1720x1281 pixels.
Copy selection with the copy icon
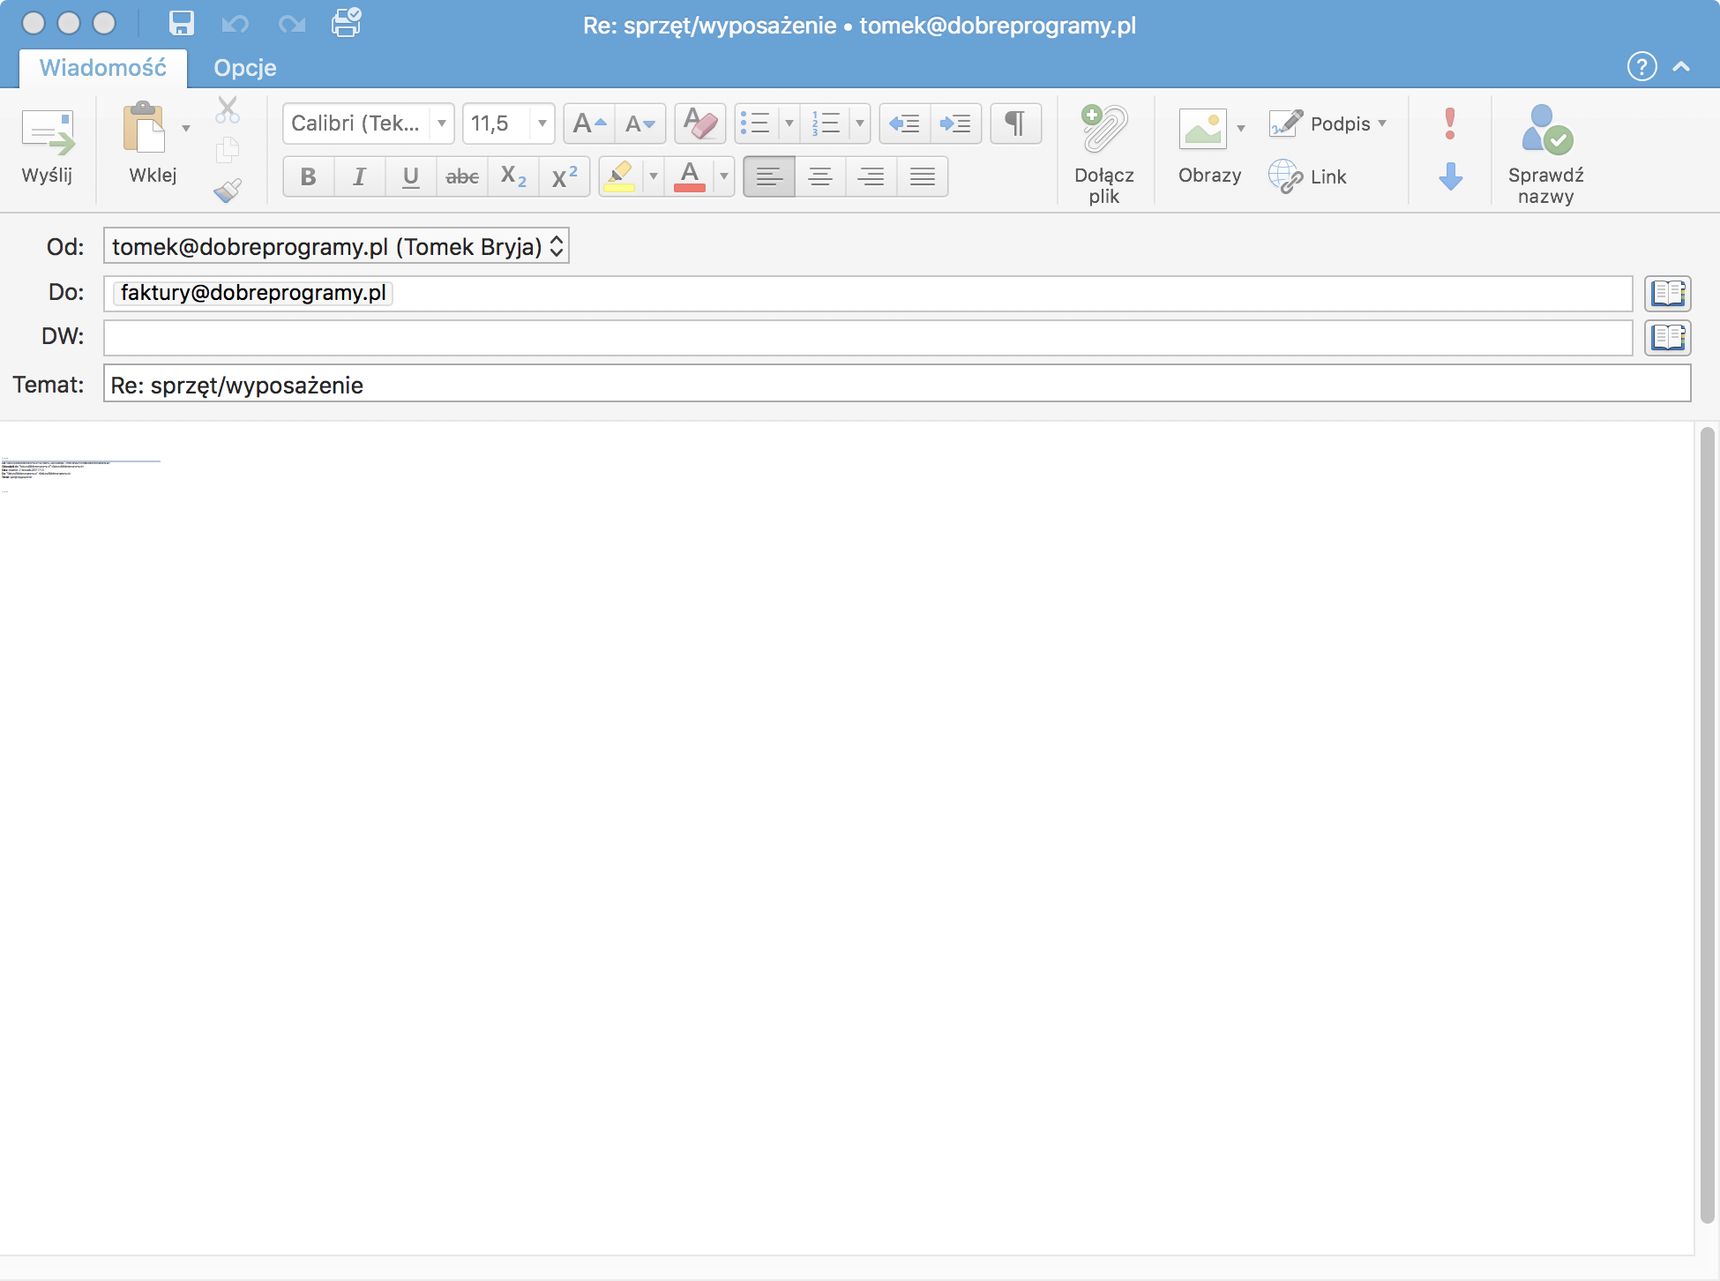coord(227,150)
